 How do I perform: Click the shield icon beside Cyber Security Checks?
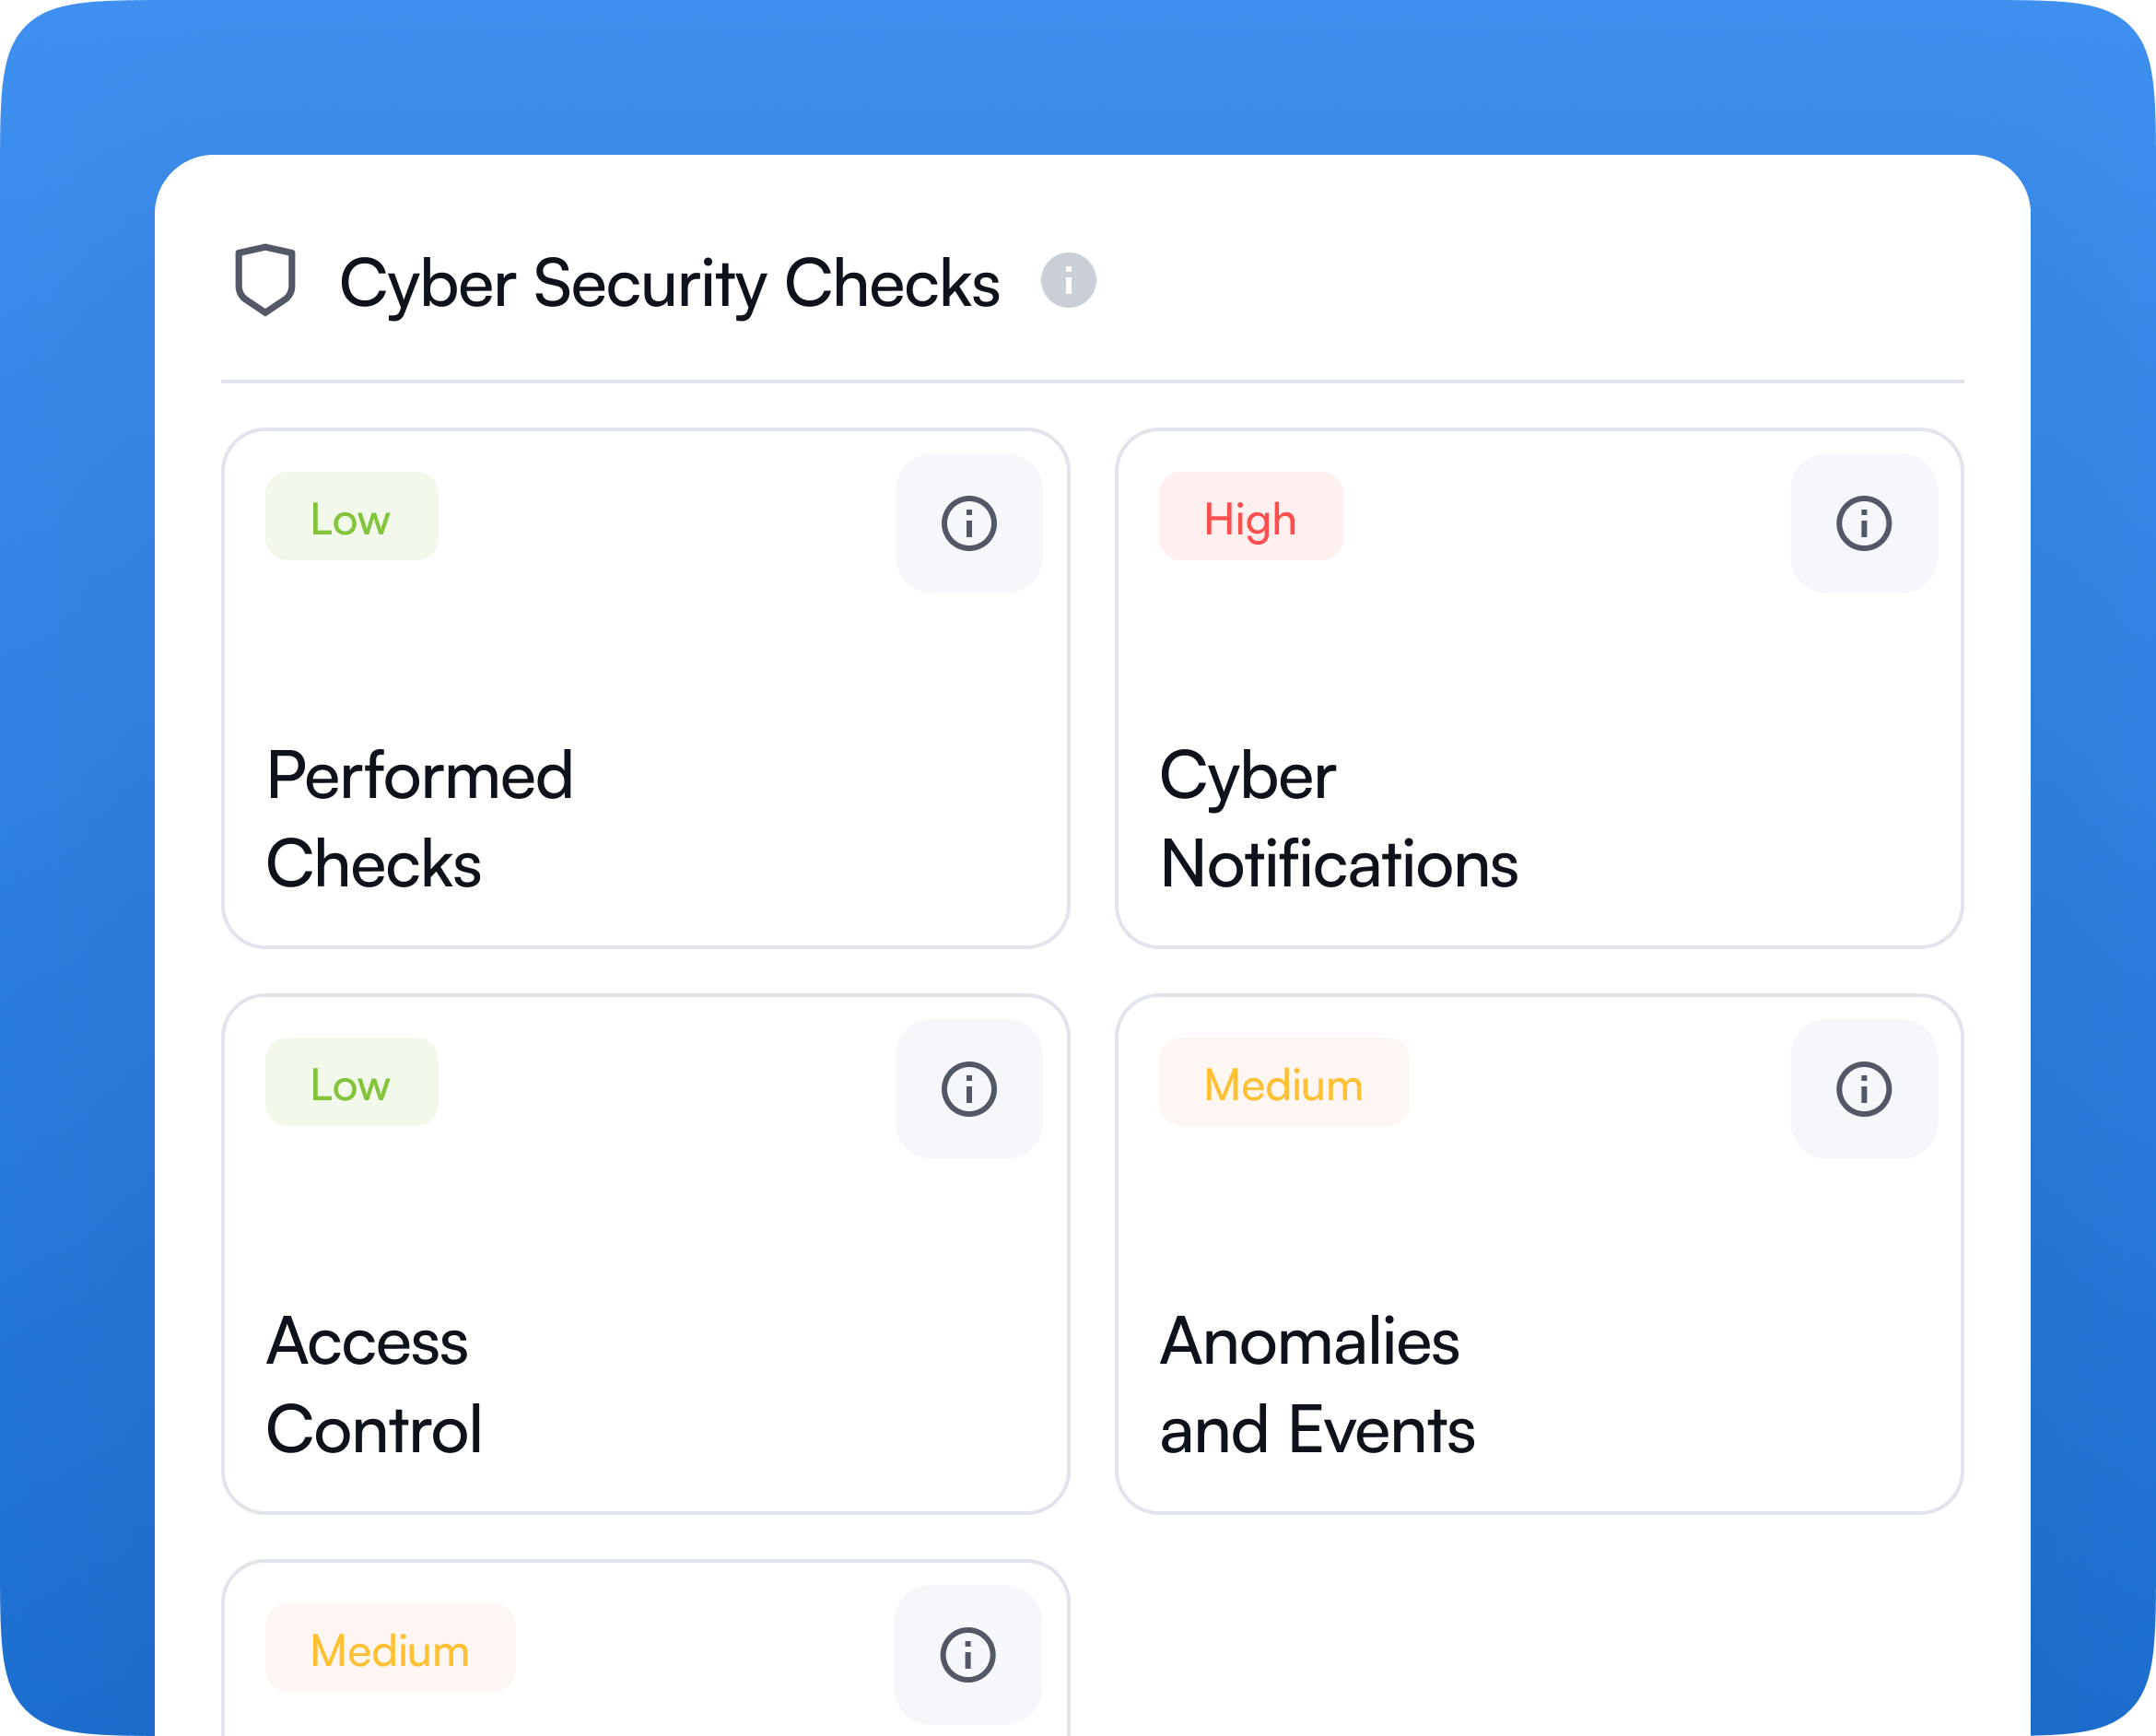point(265,280)
